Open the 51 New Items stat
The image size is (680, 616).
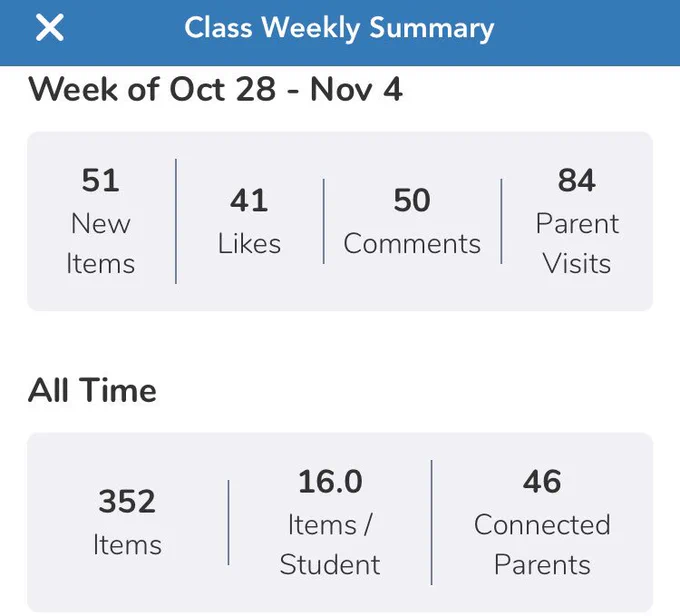tap(101, 221)
